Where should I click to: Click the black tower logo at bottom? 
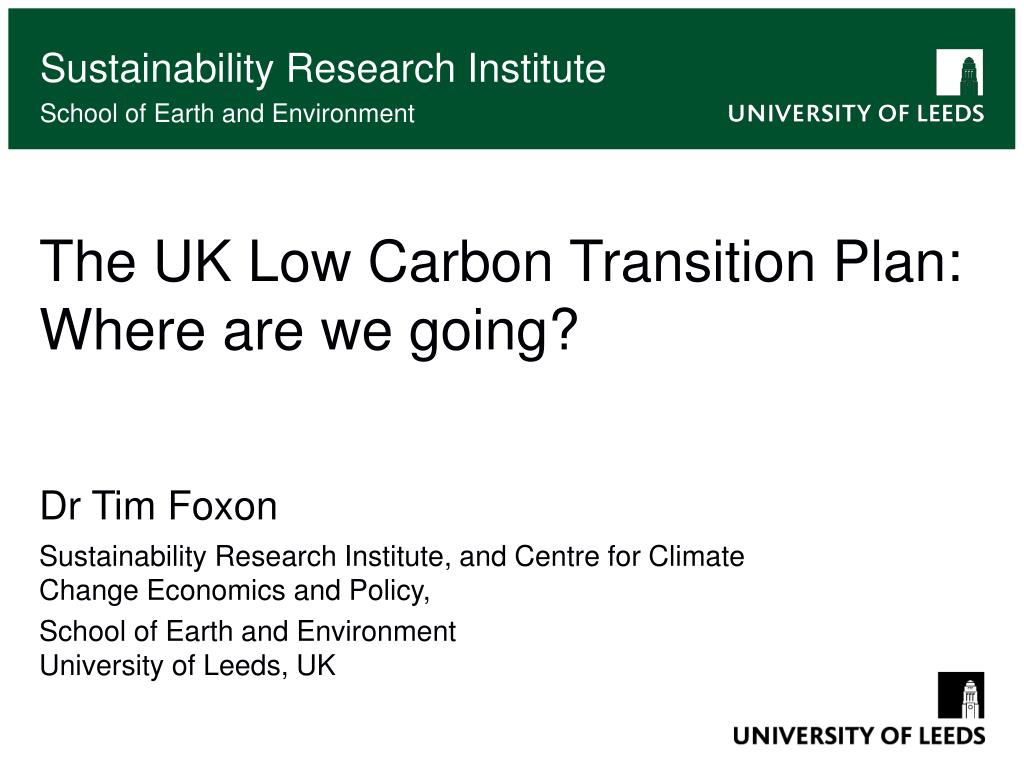(961, 695)
